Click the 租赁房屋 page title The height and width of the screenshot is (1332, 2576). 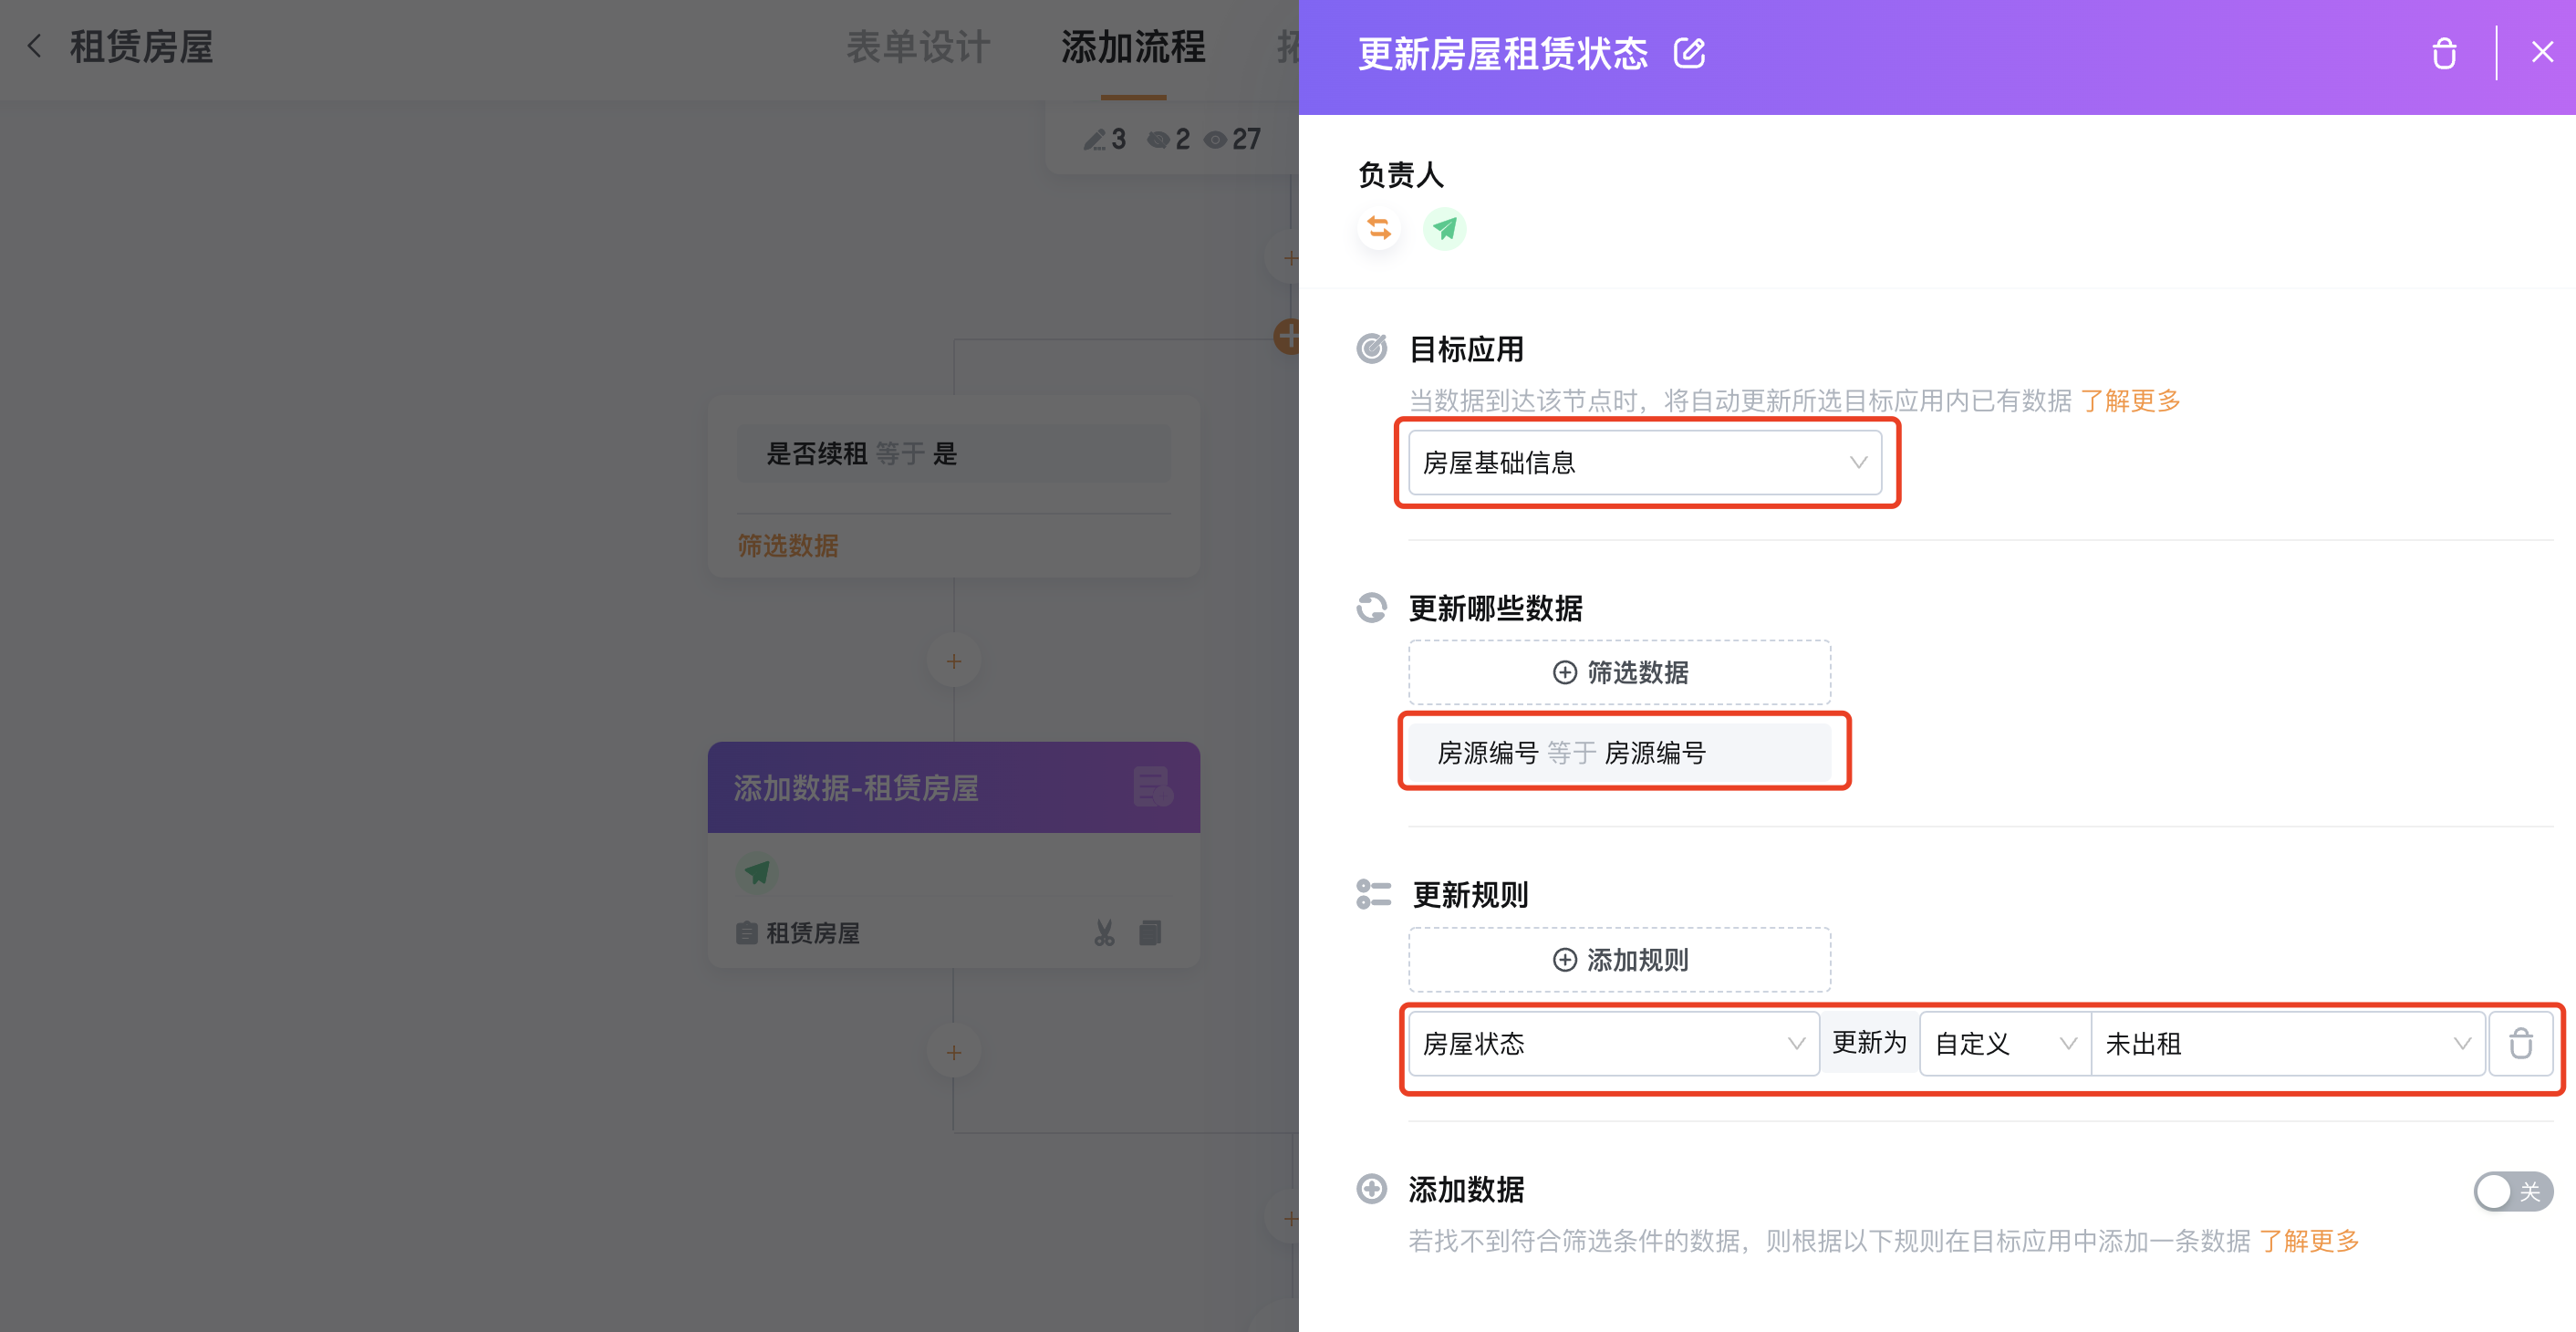pos(141,47)
